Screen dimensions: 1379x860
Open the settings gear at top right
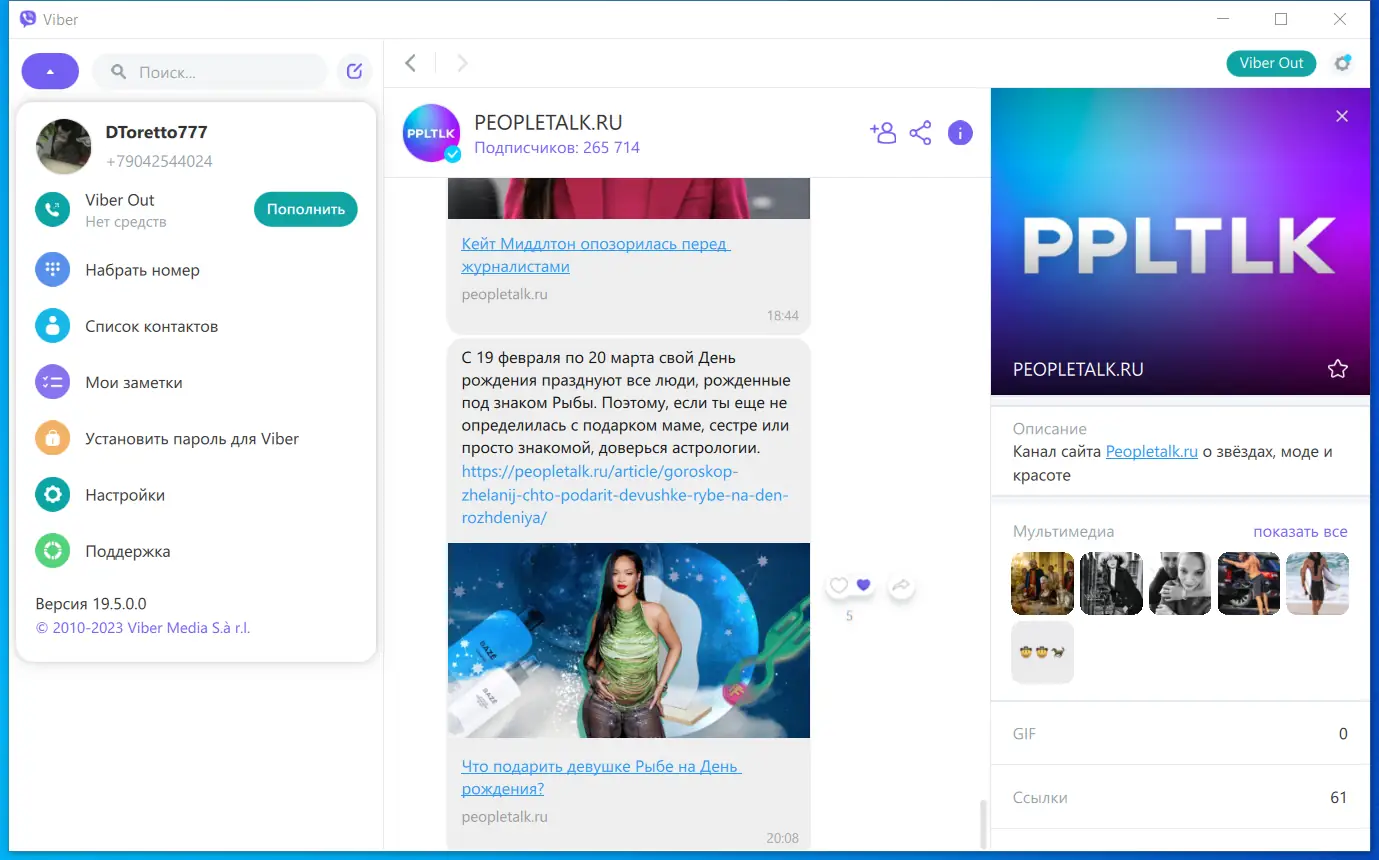coord(1342,63)
